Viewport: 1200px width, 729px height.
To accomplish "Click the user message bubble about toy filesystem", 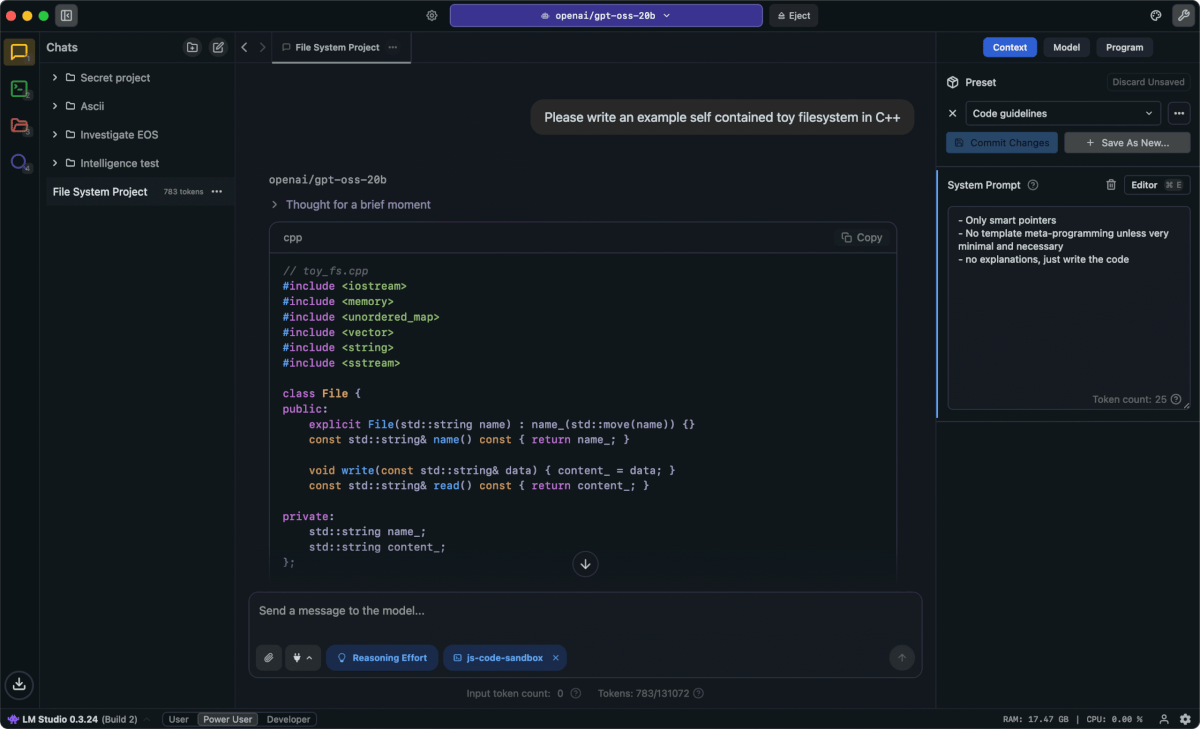I will coord(722,117).
